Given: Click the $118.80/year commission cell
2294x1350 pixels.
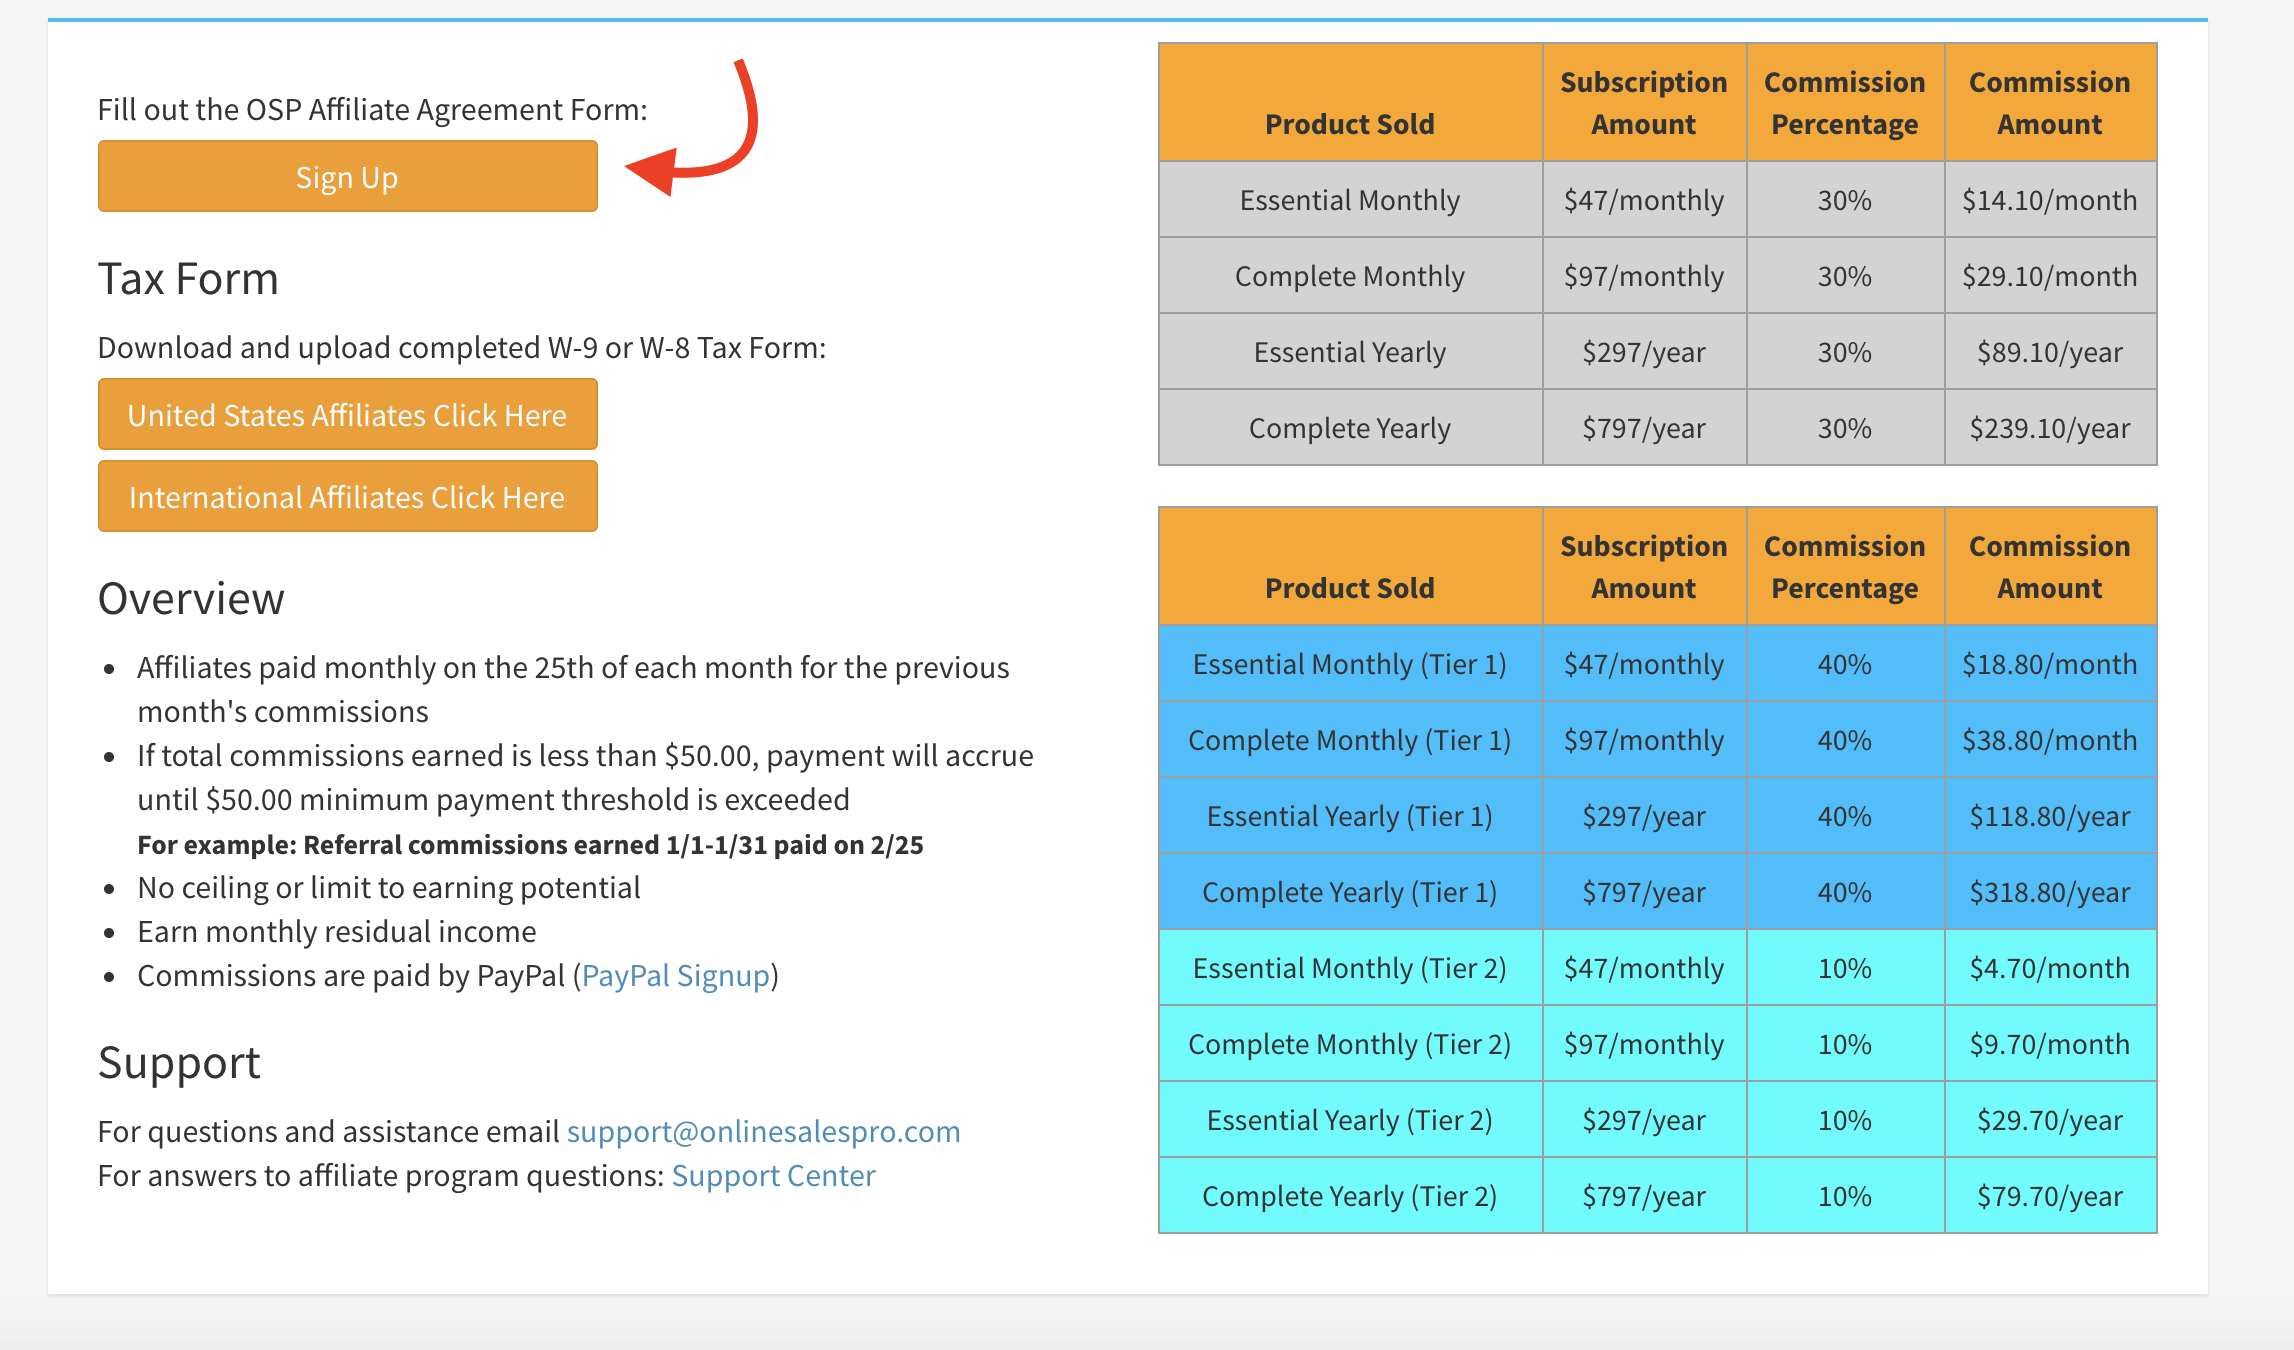Looking at the screenshot, I should click(x=2050, y=816).
